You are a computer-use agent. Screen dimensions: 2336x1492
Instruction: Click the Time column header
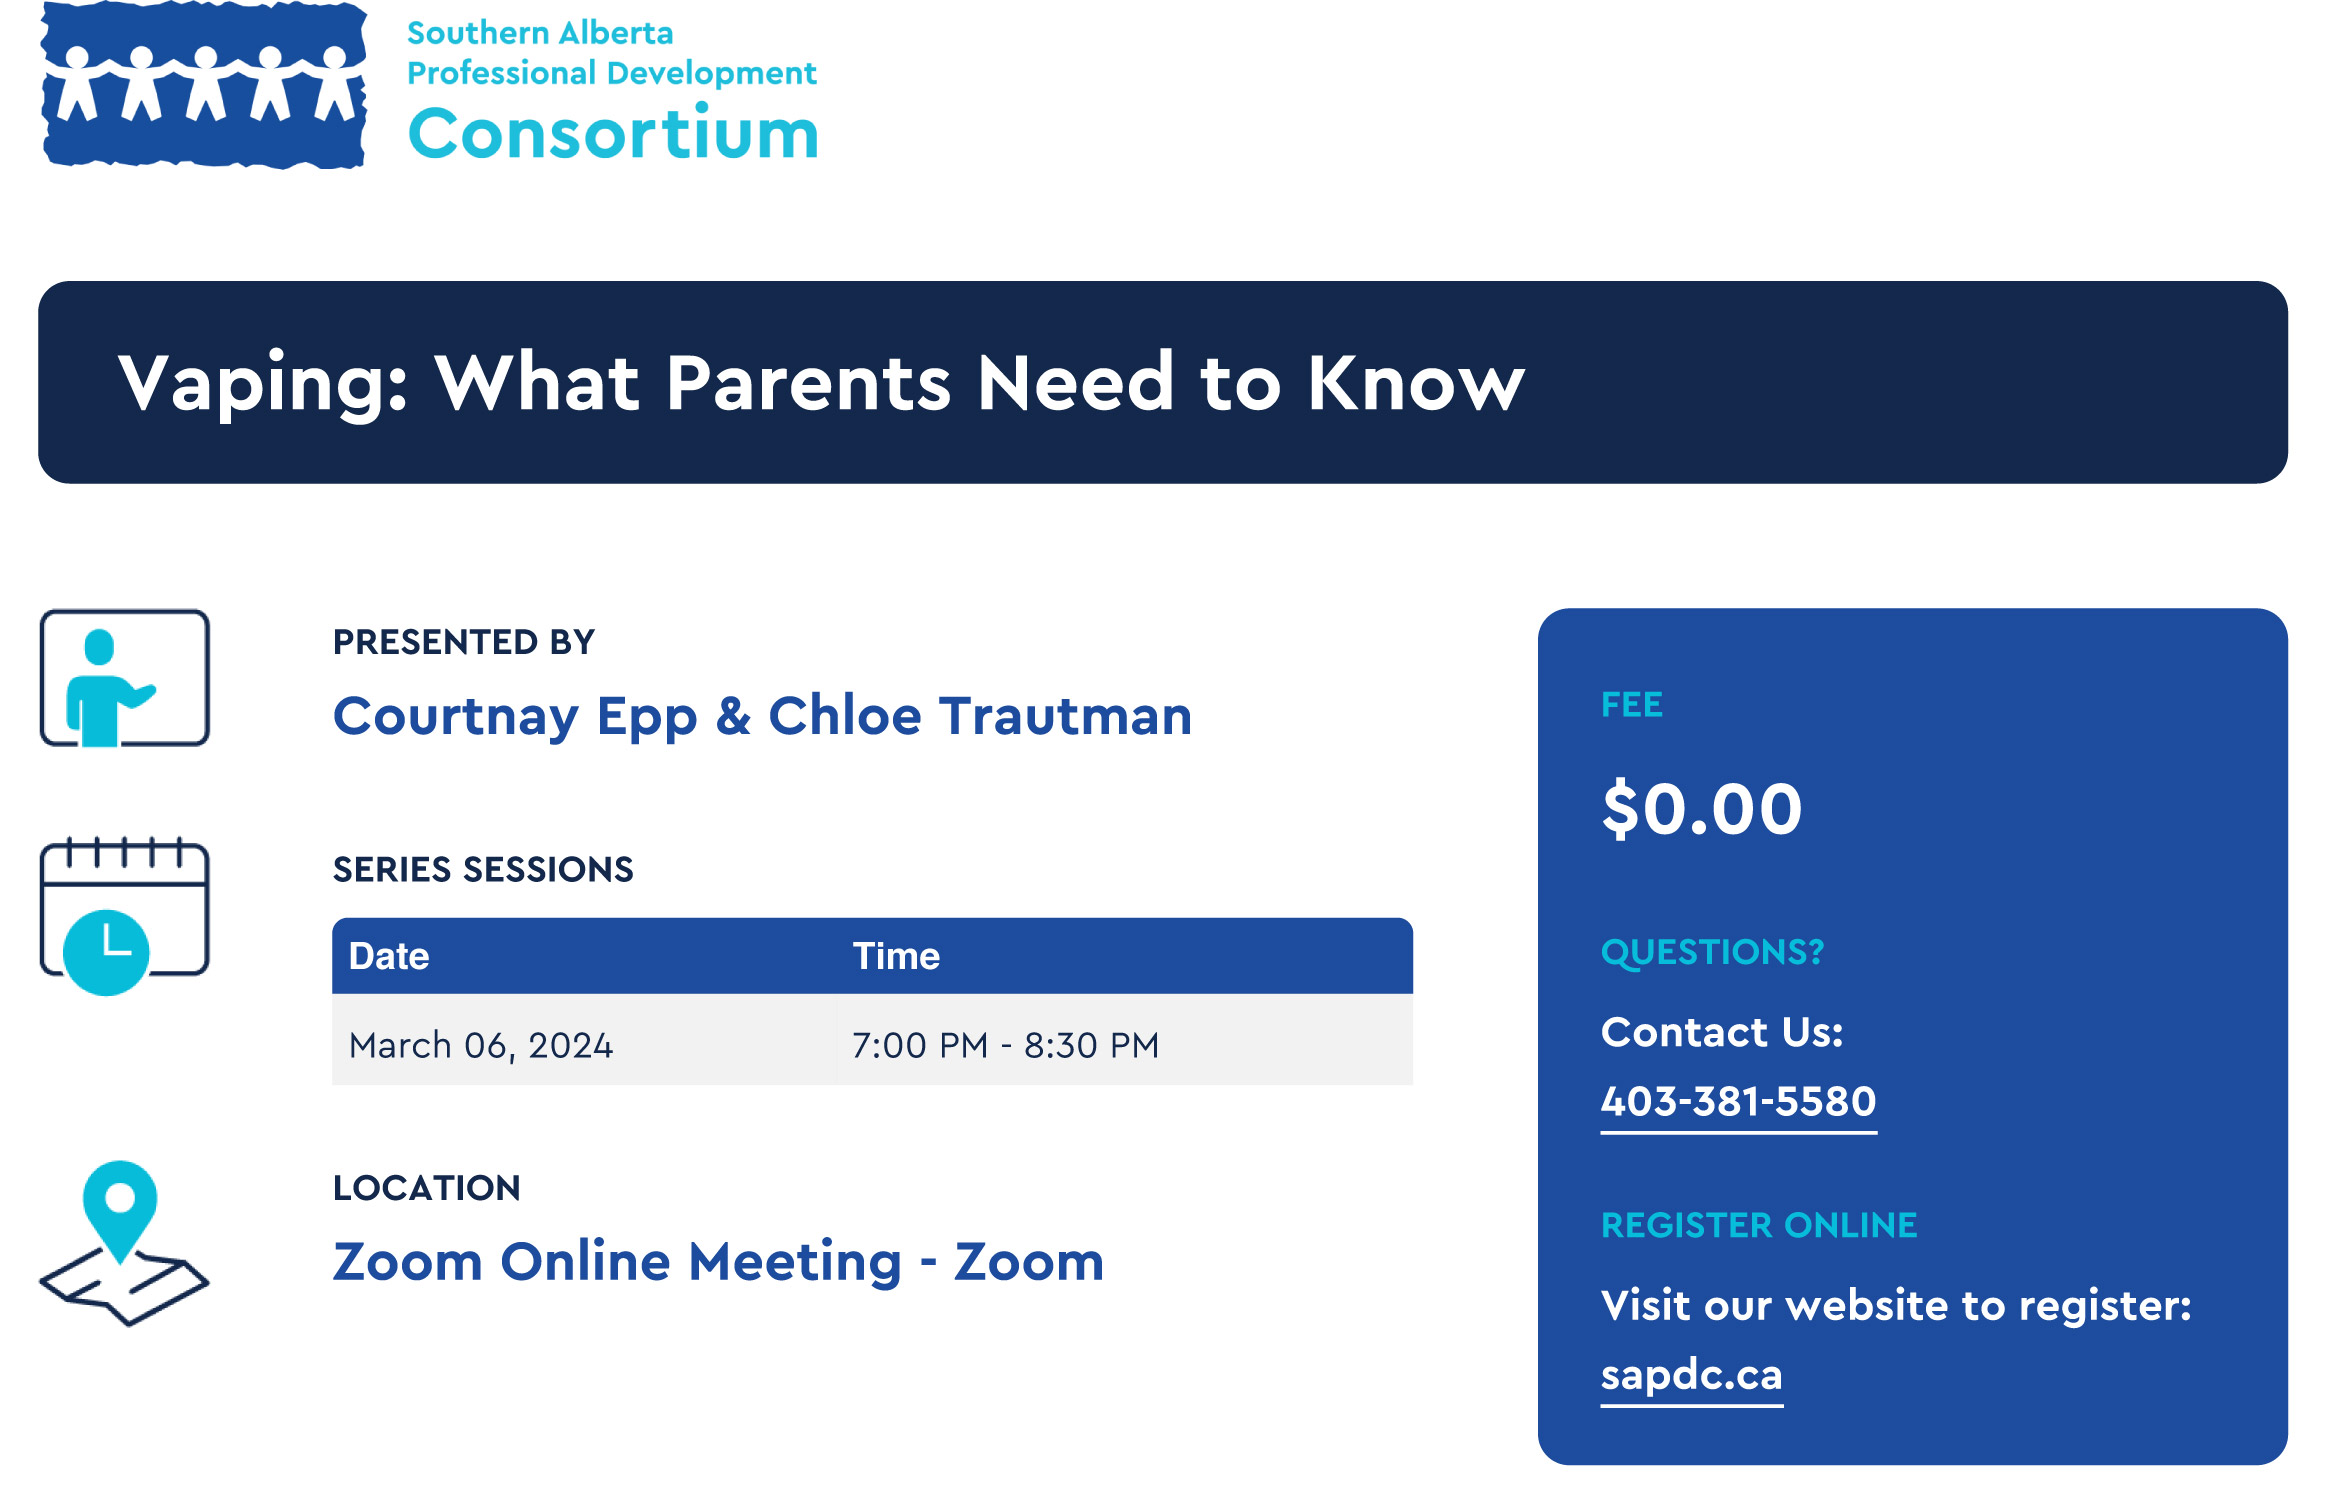pyautogui.click(x=896, y=956)
